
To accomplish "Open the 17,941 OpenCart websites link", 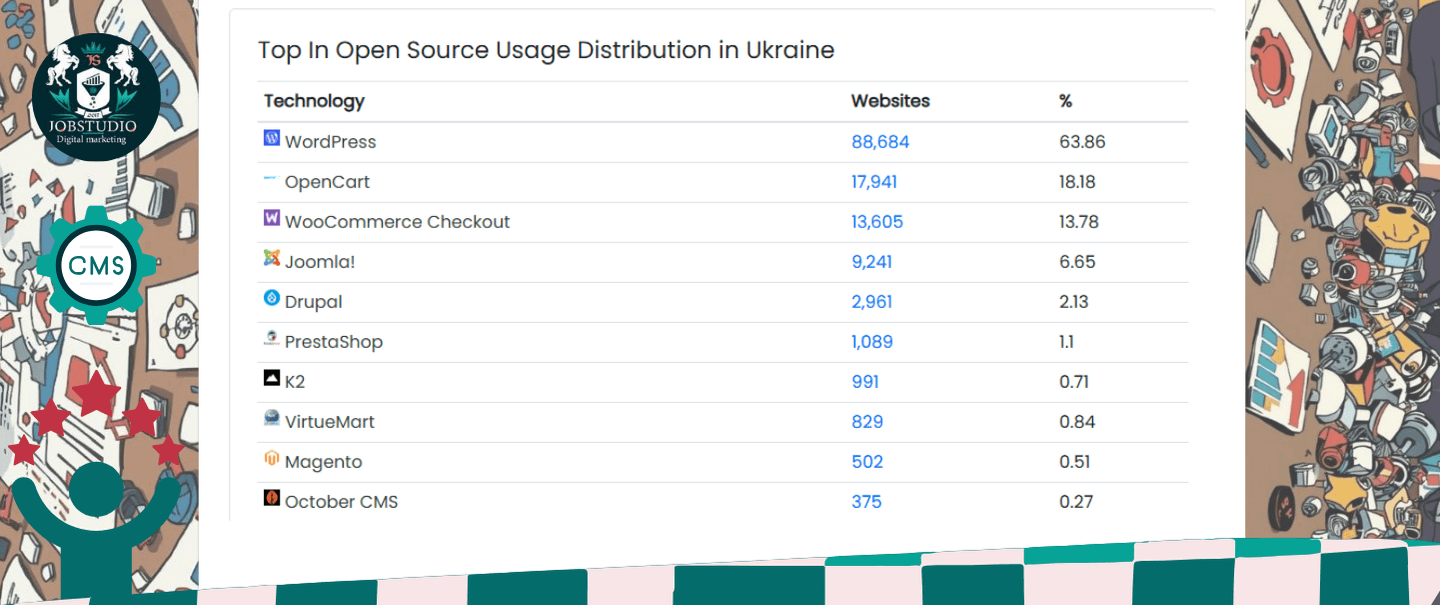I will tap(874, 182).
